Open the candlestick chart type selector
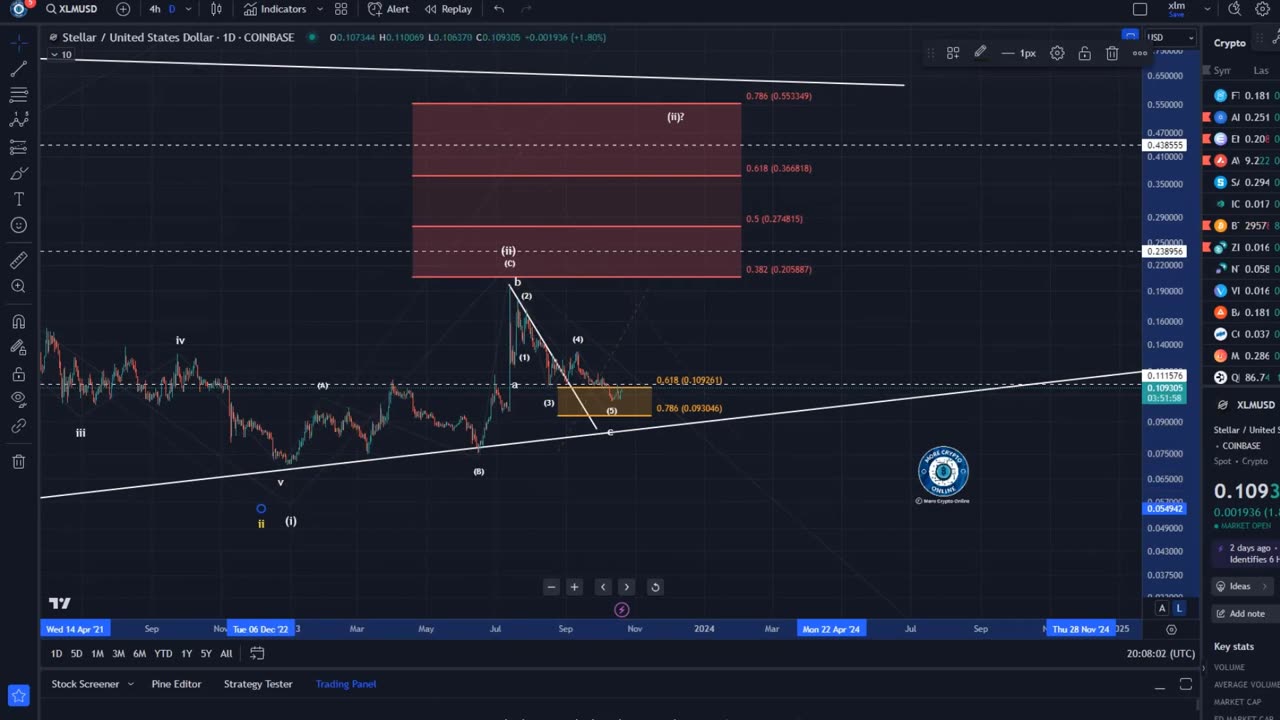 pyautogui.click(x=216, y=9)
